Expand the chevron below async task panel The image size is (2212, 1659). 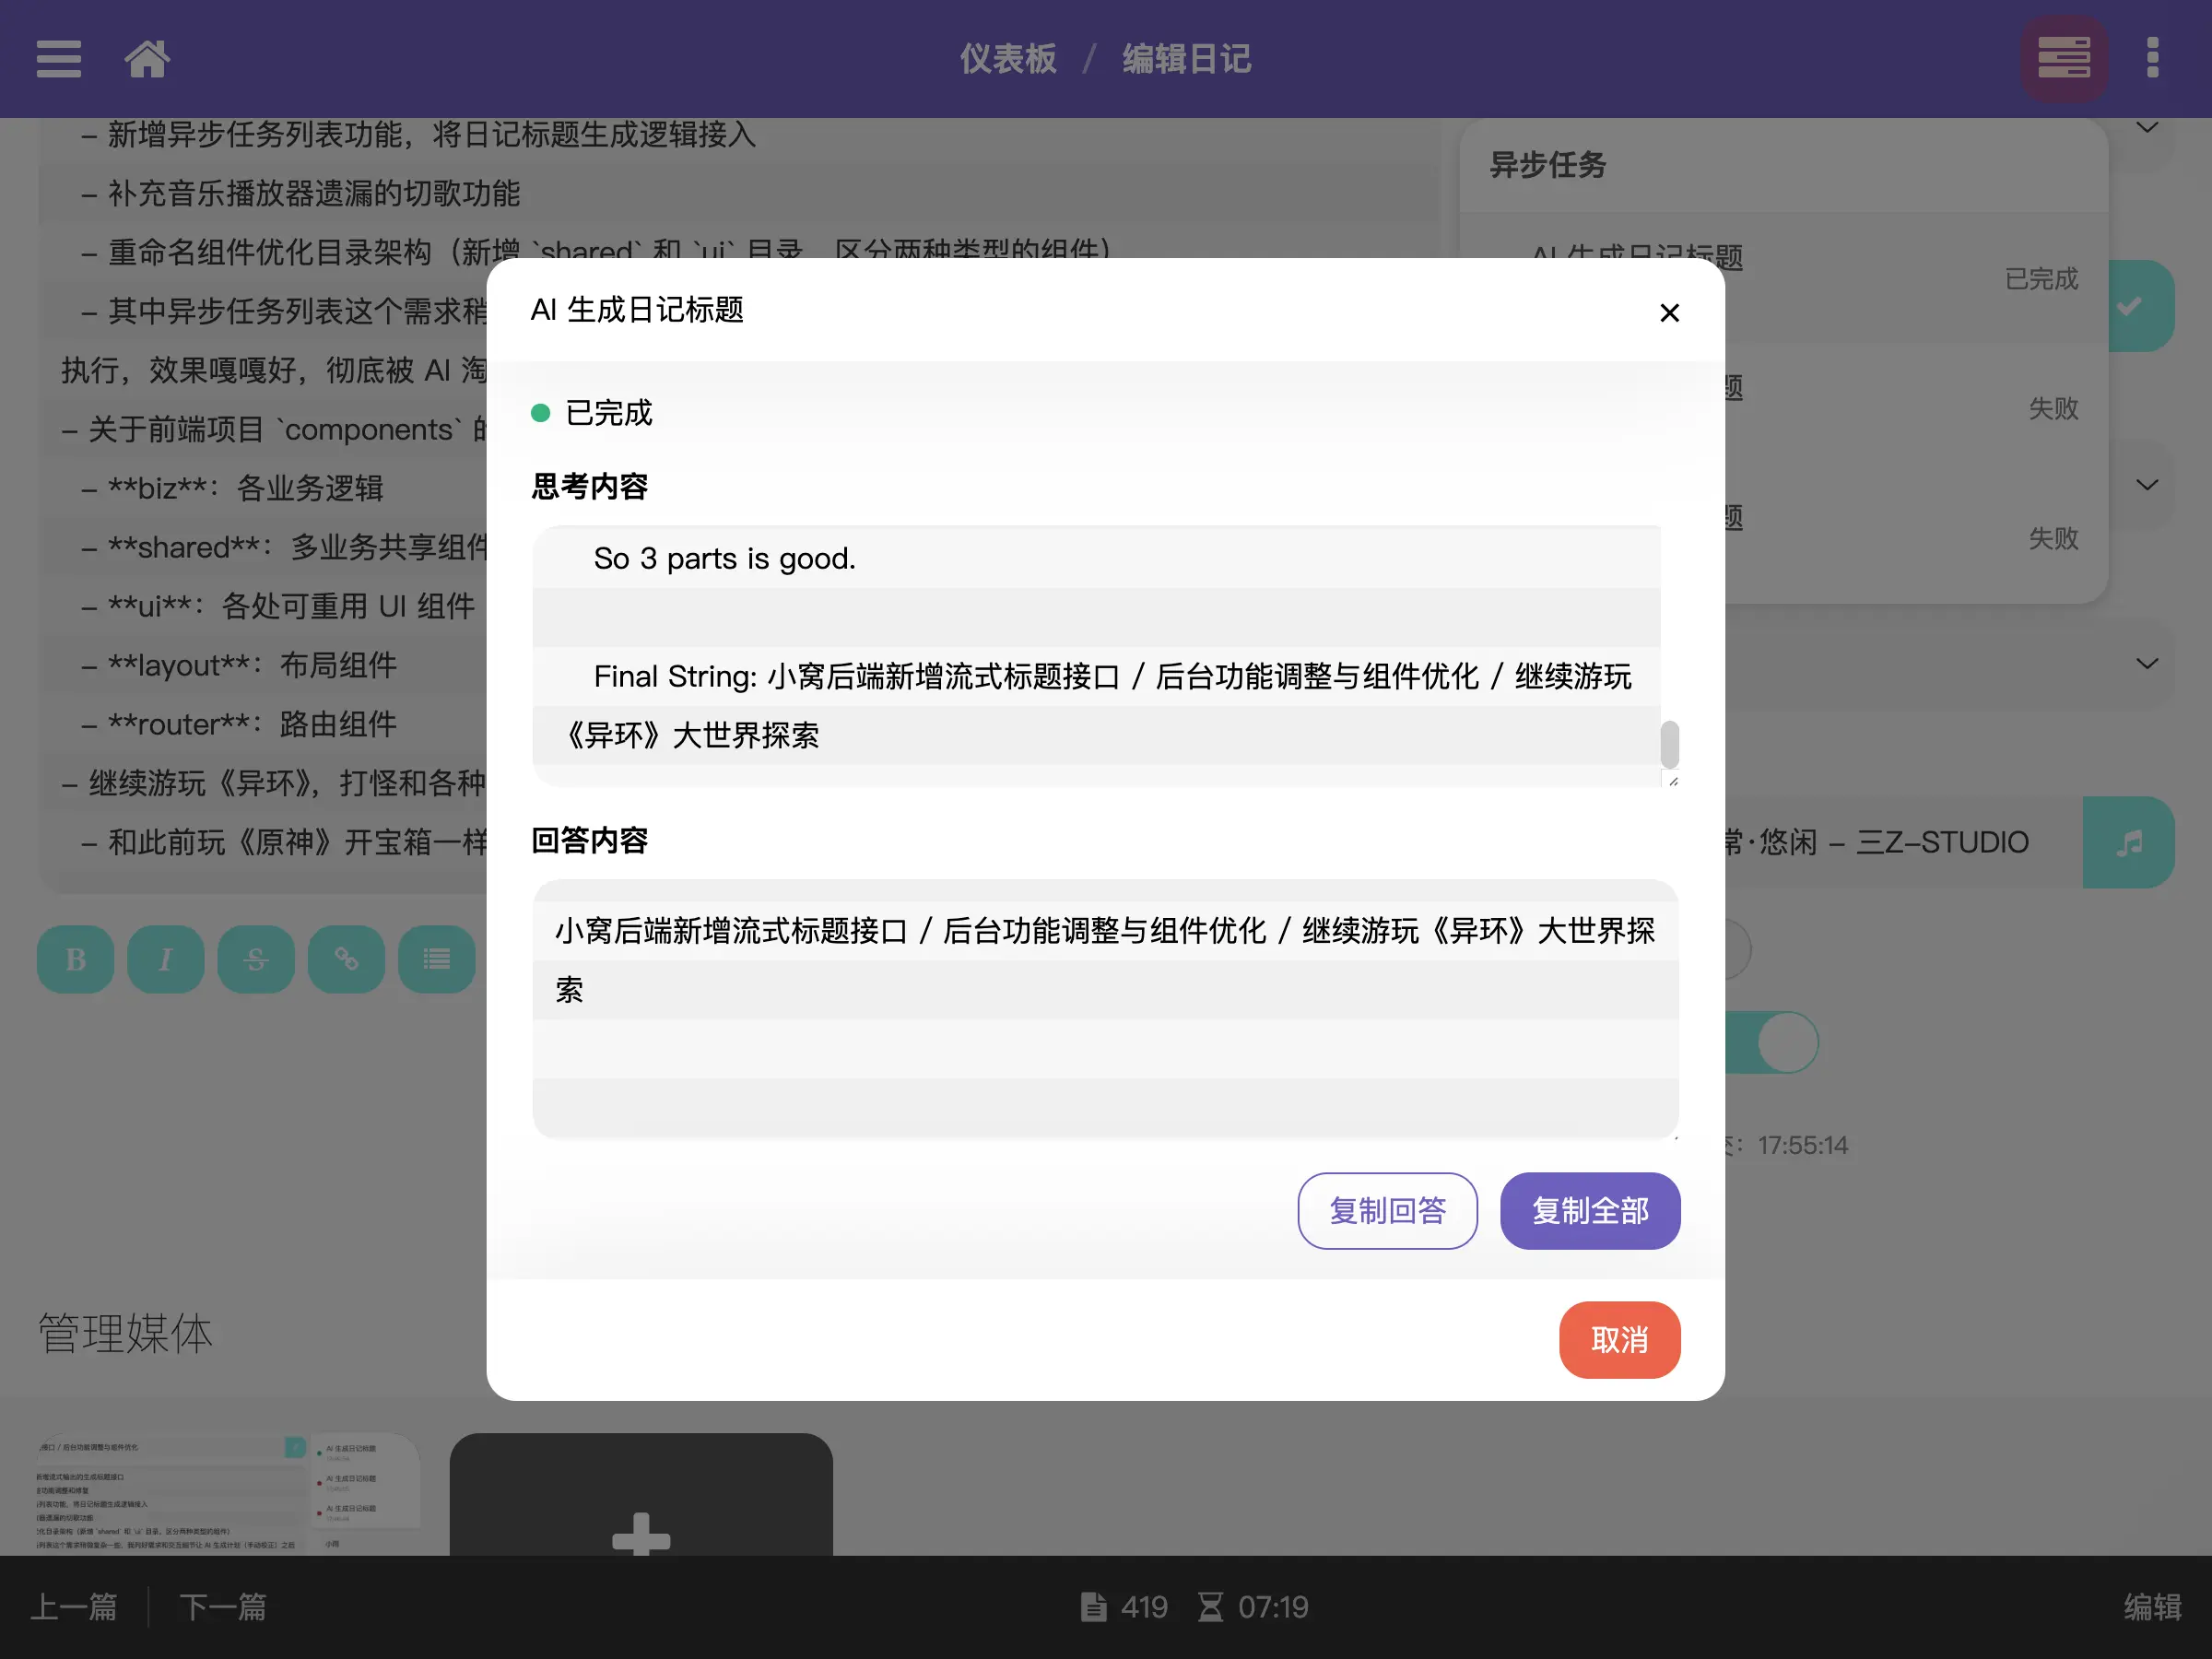click(x=2146, y=664)
